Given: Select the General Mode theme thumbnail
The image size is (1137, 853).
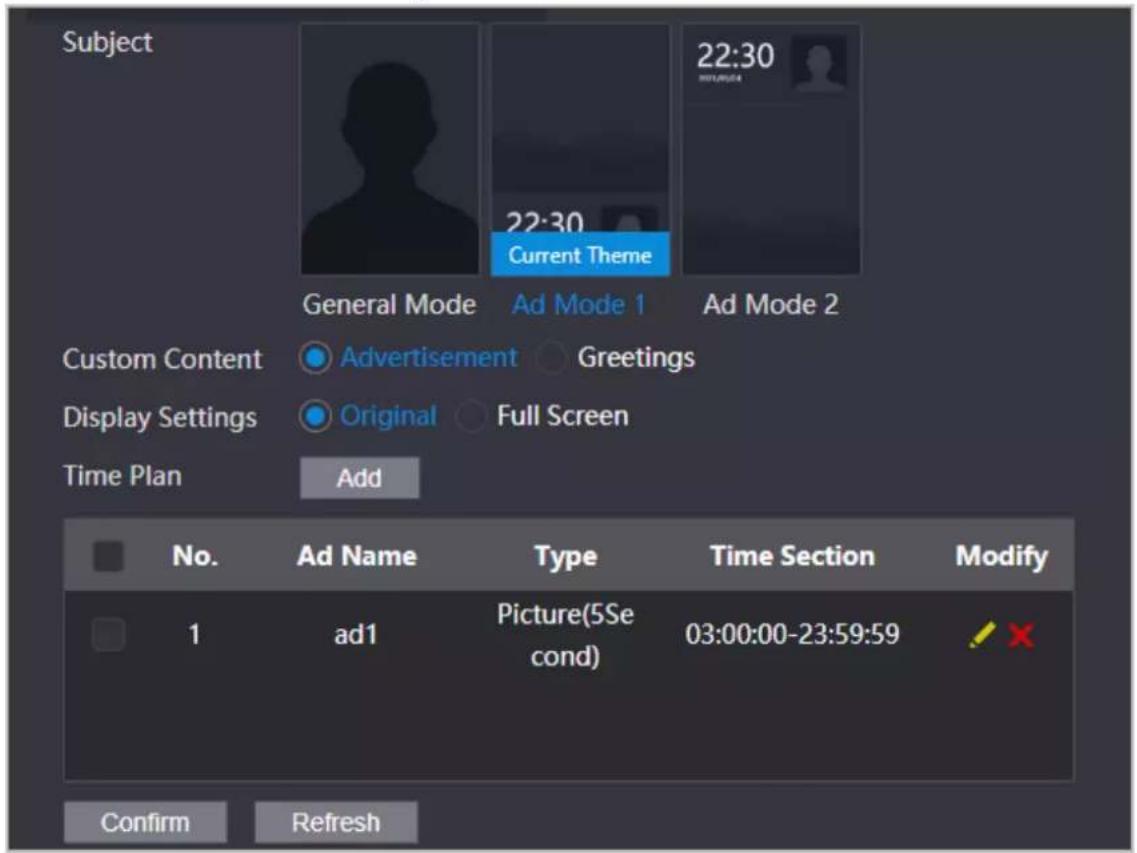Looking at the screenshot, I should click(x=390, y=149).
